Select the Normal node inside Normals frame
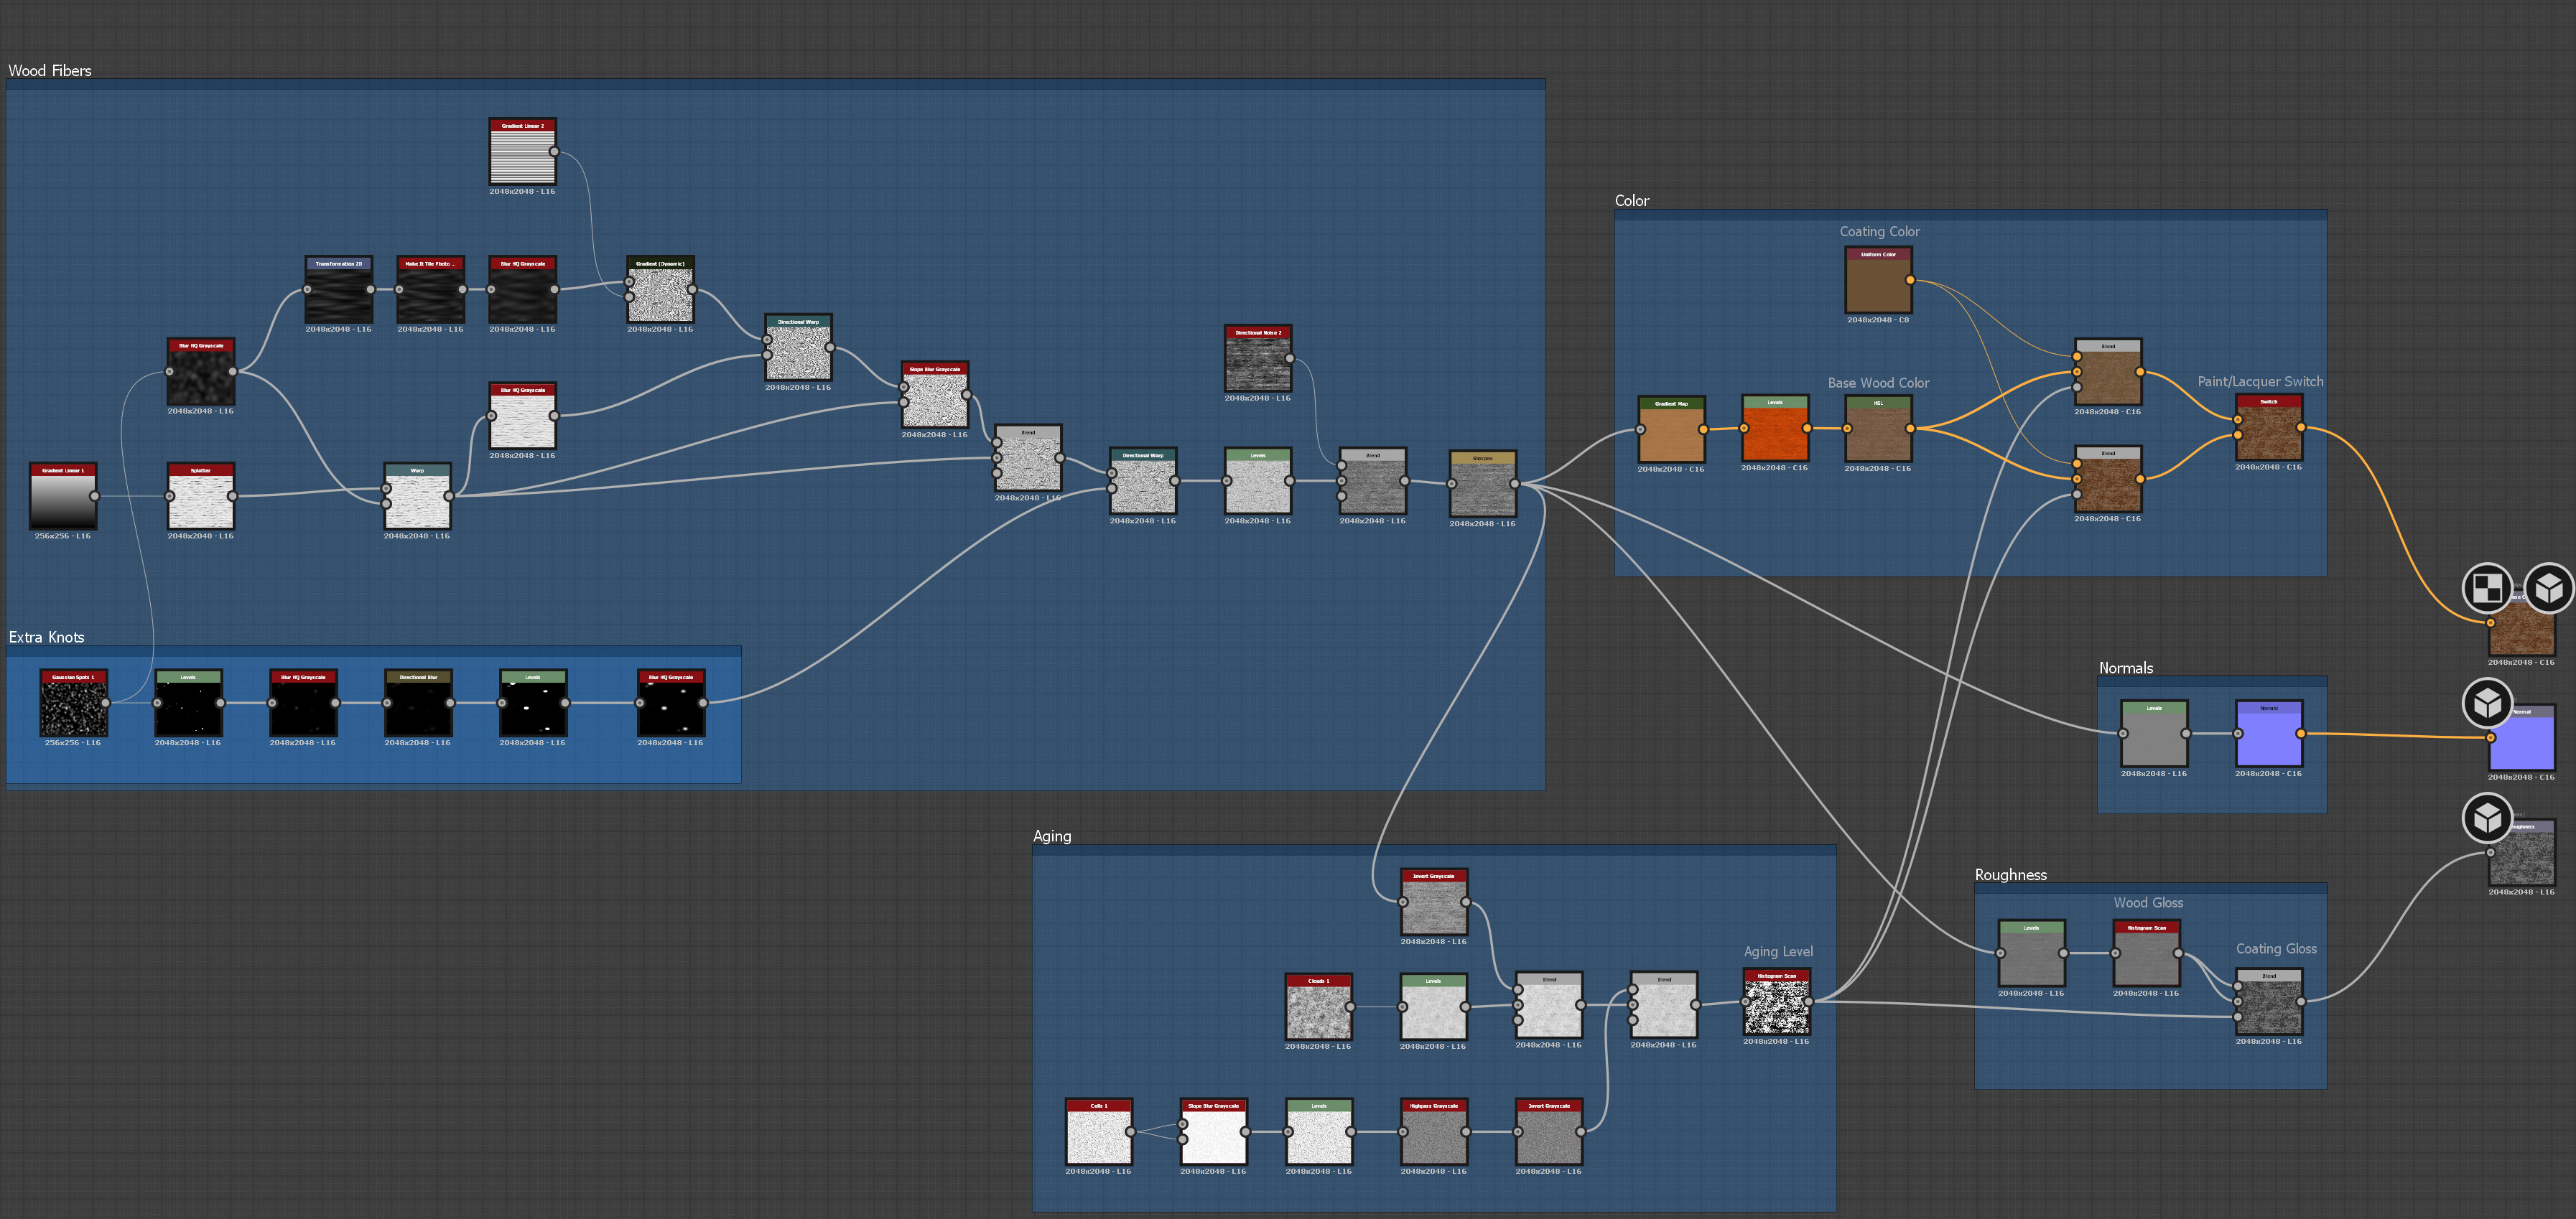2576x1219 pixels. pyautogui.click(x=2269, y=733)
